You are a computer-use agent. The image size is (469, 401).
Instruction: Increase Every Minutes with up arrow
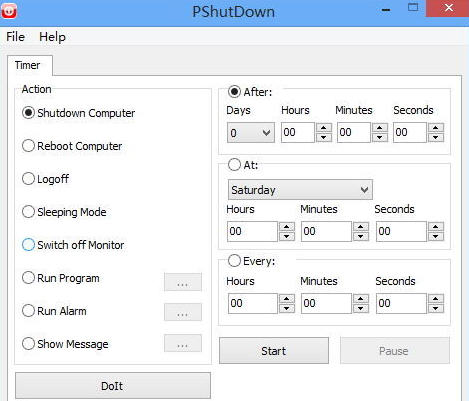361,299
